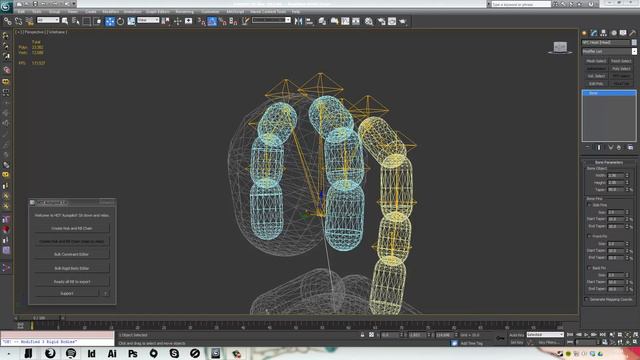Toggle Side Fins checkbox

click(589, 205)
